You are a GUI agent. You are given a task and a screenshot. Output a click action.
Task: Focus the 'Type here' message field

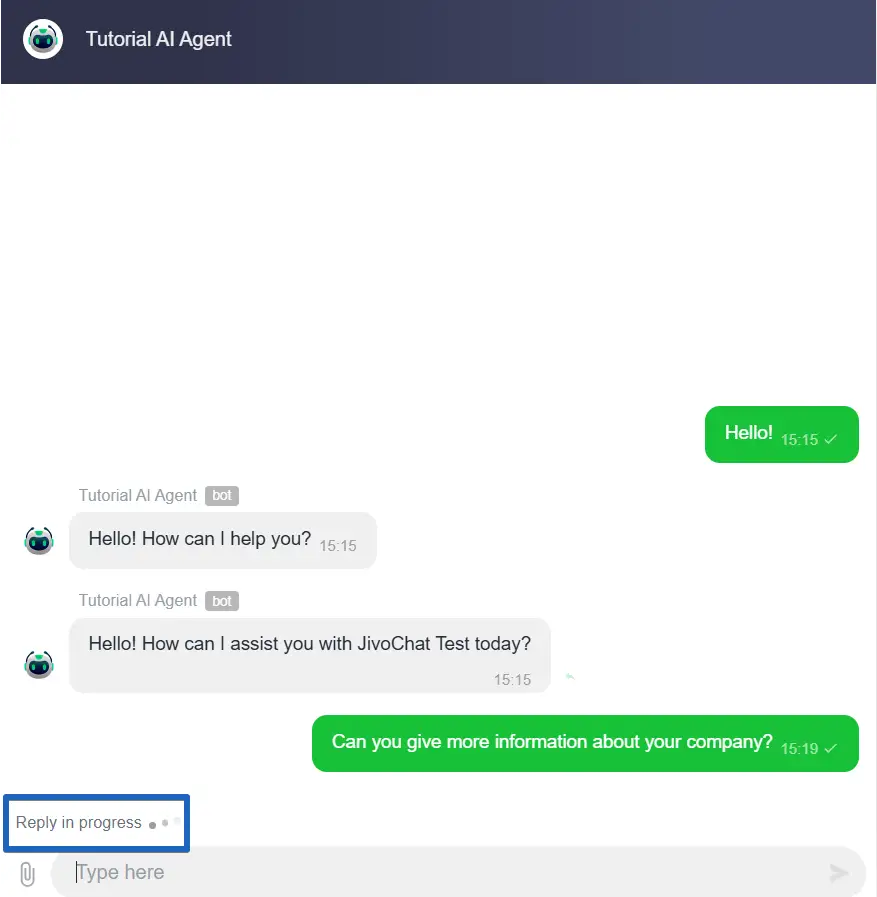[x=458, y=872]
